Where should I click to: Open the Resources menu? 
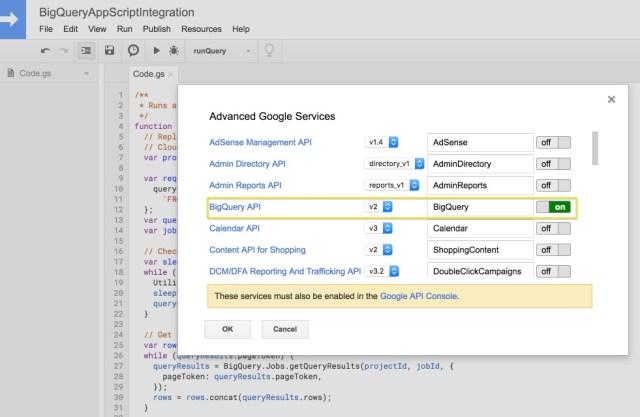[x=201, y=29]
